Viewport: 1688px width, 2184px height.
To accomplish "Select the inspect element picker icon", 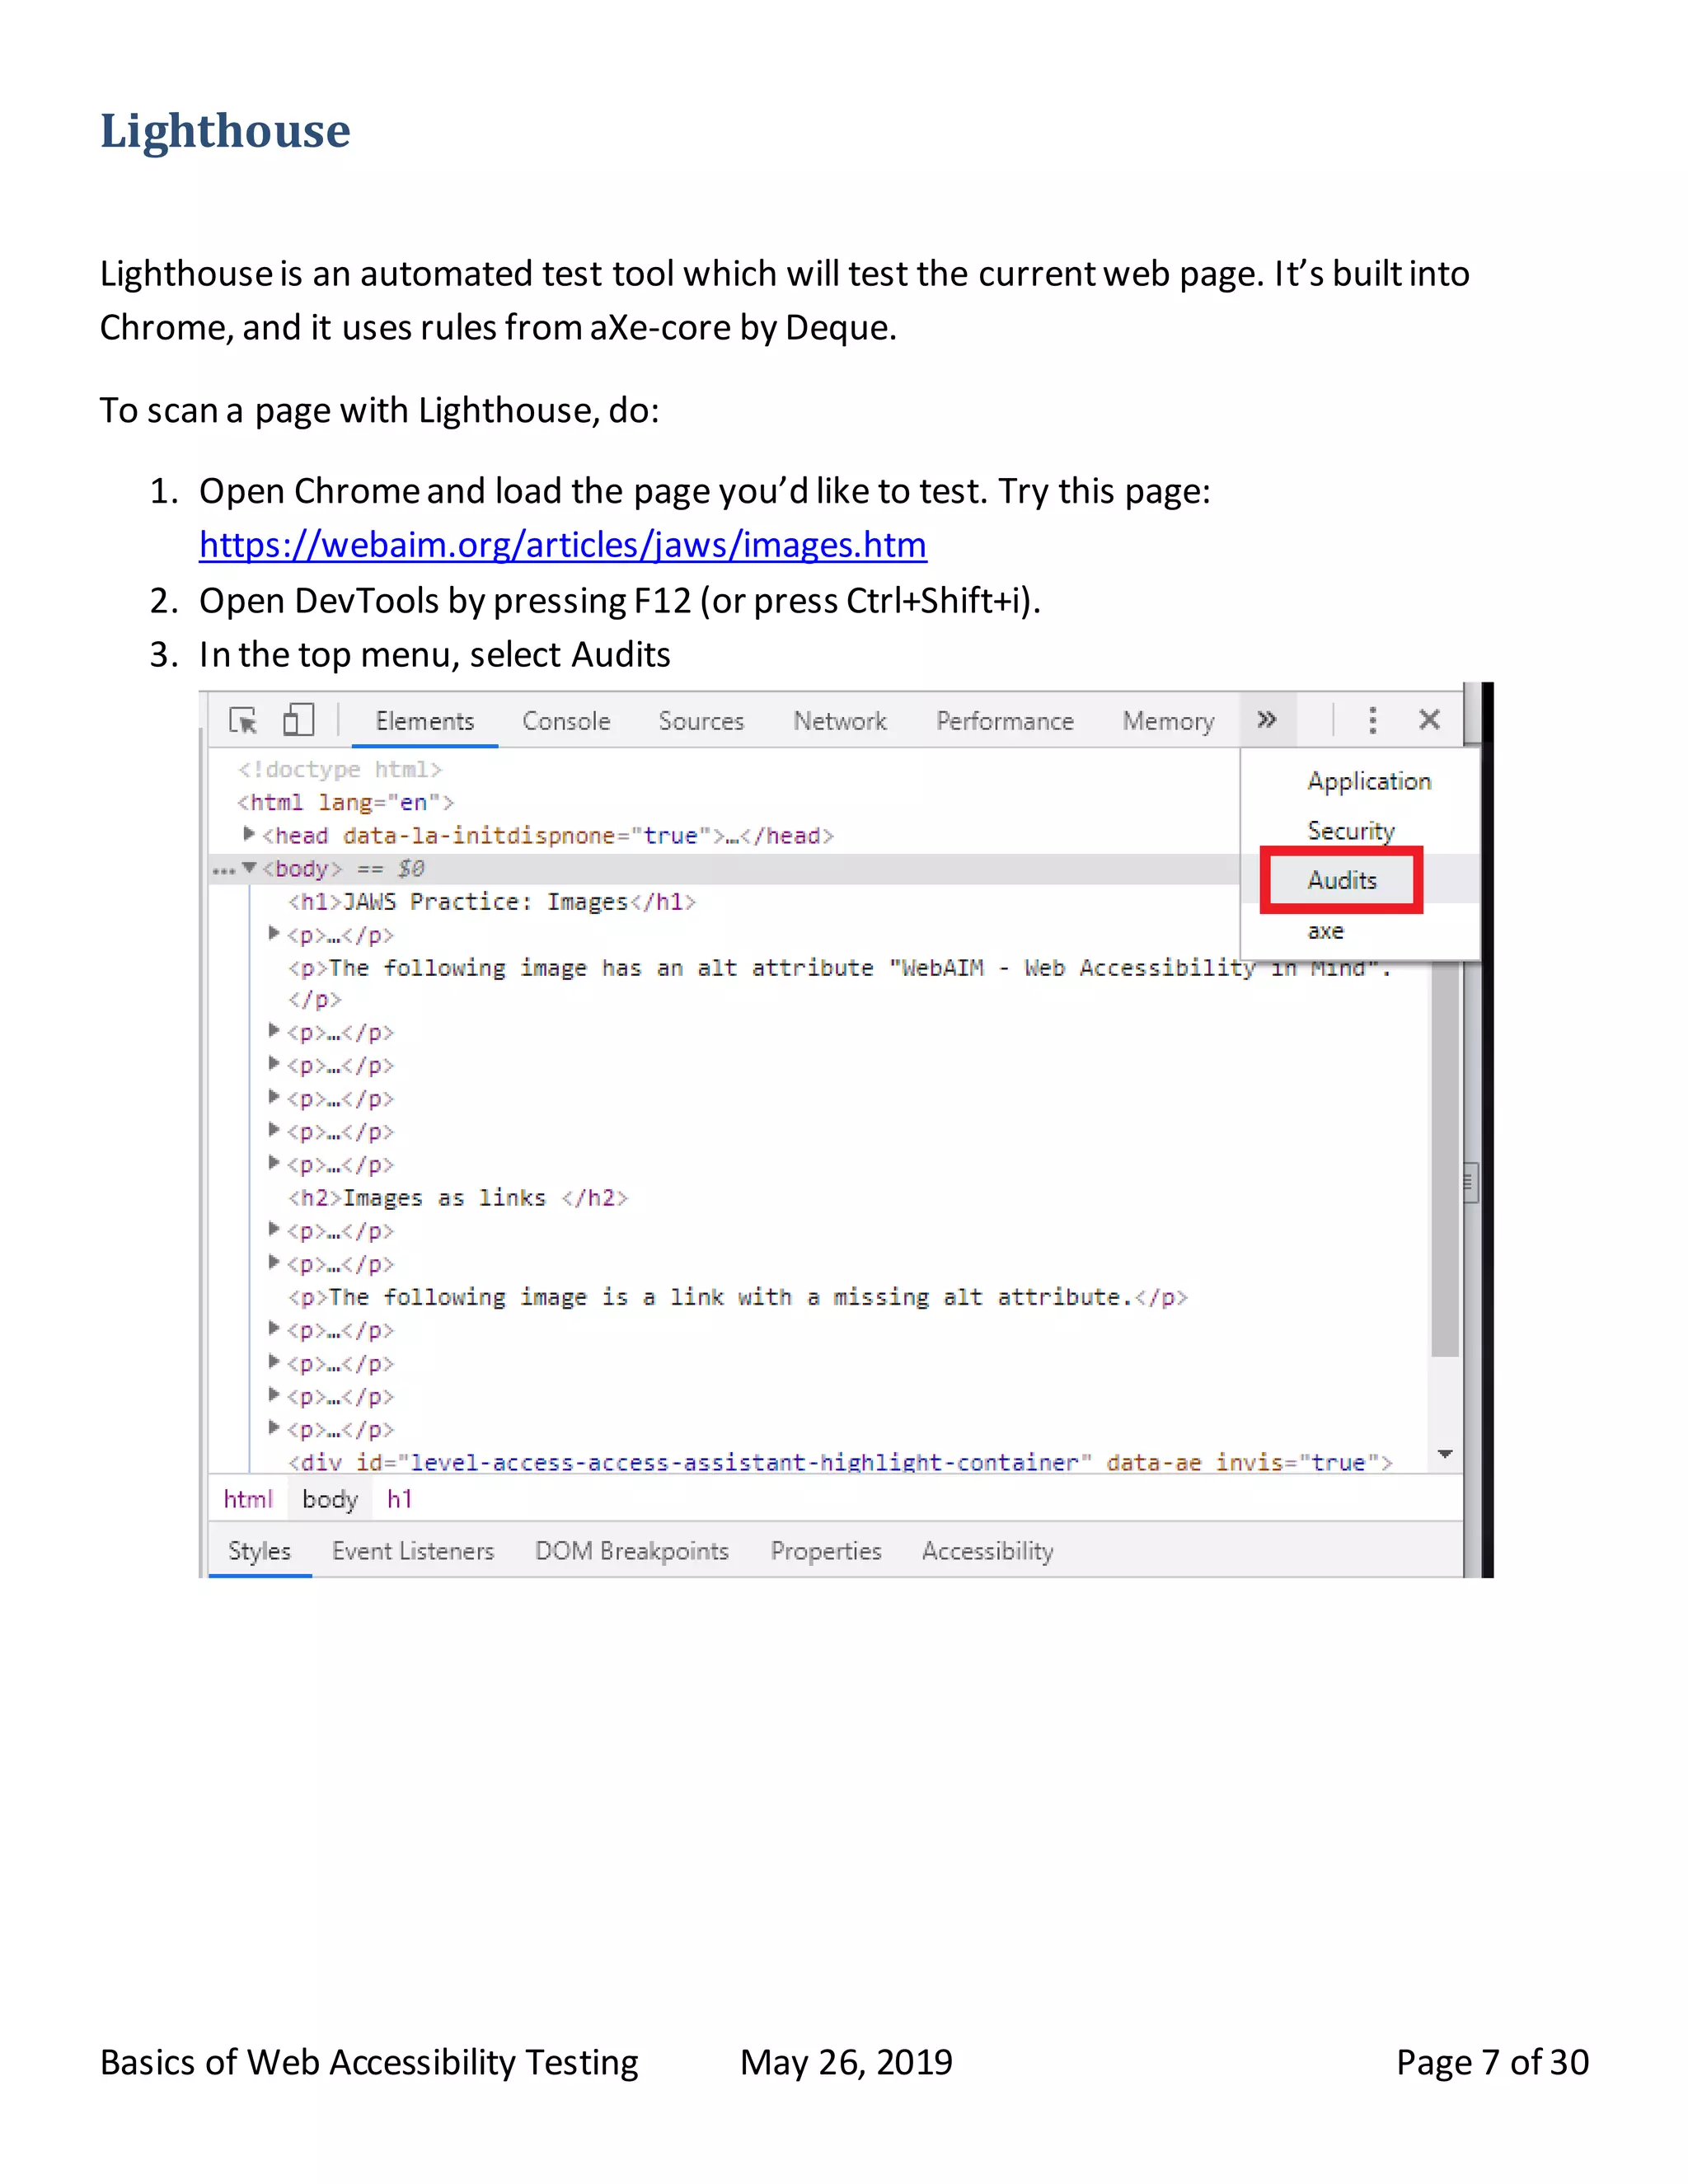I will pyautogui.click(x=243, y=720).
